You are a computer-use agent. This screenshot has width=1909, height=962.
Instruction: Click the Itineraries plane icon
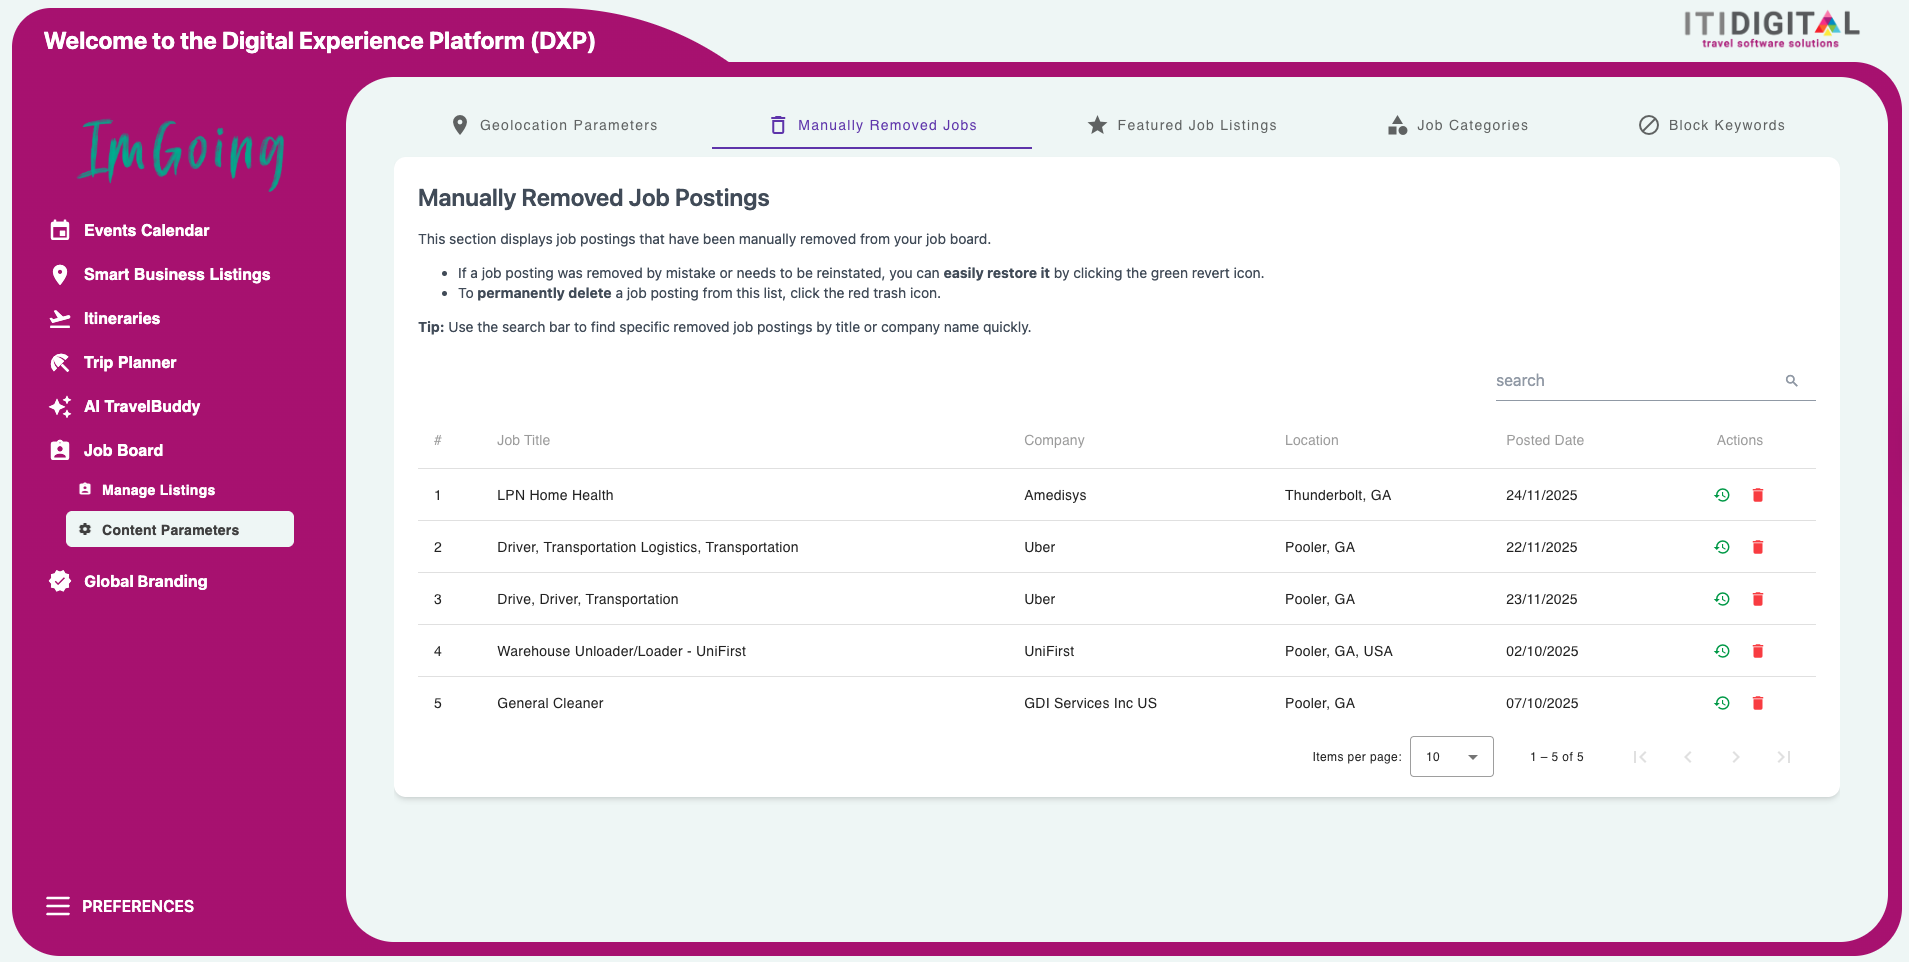(60, 318)
